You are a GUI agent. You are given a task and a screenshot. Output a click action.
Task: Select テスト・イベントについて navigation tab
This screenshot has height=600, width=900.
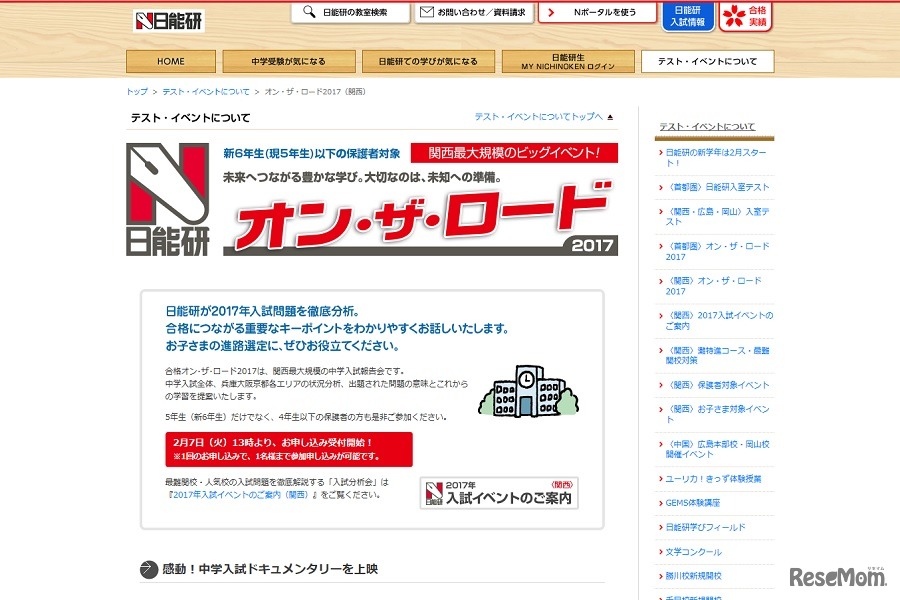tap(708, 61)
